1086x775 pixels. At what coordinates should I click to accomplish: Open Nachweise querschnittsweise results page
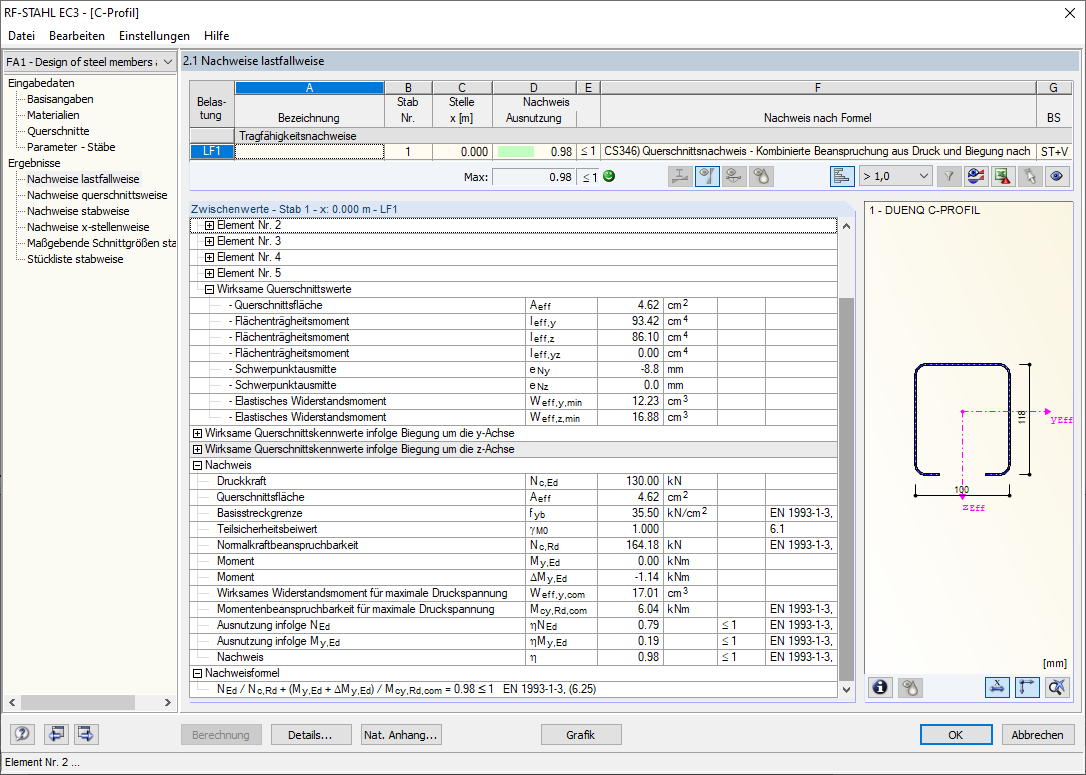[x=97, y=195]
